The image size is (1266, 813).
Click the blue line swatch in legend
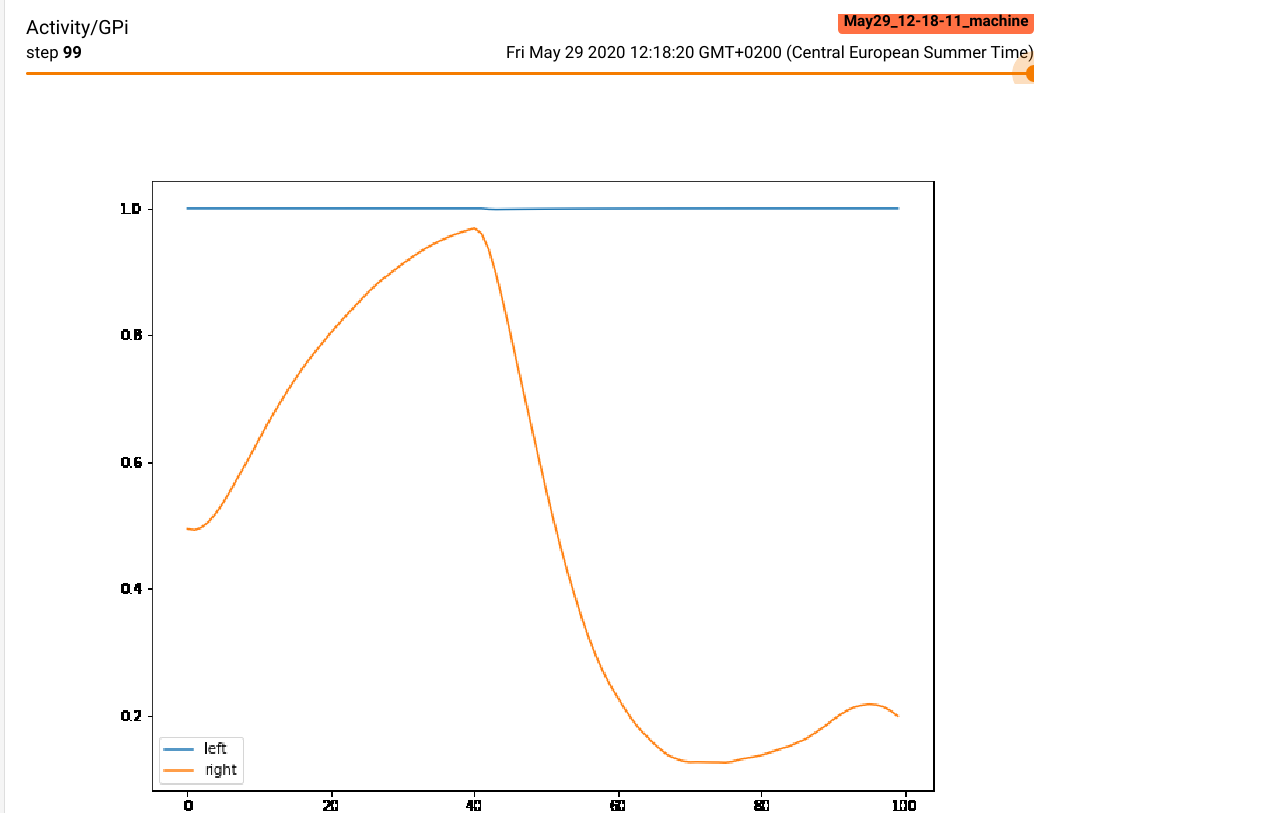point(180,749)
